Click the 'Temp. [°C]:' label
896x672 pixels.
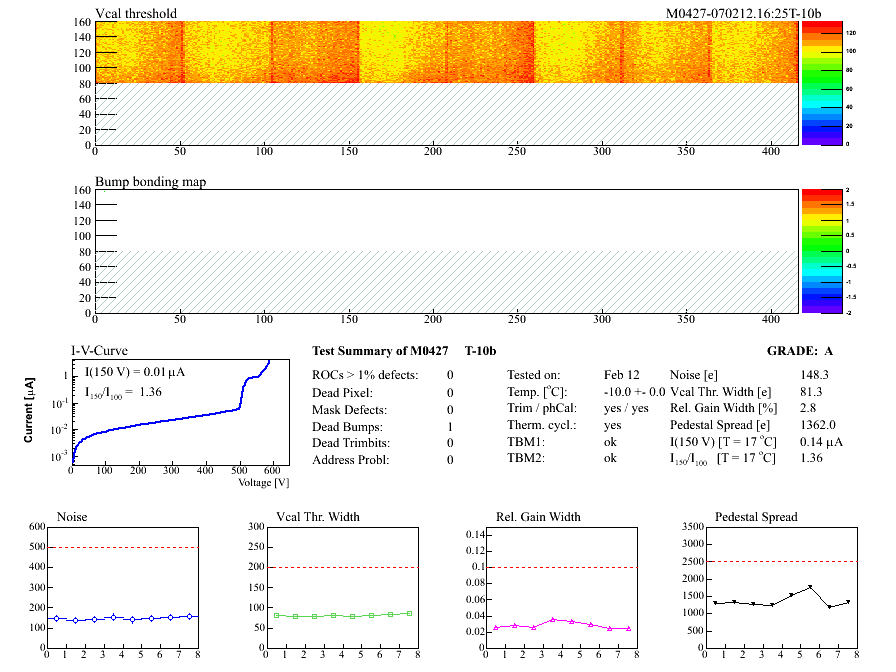pos(537,392)
